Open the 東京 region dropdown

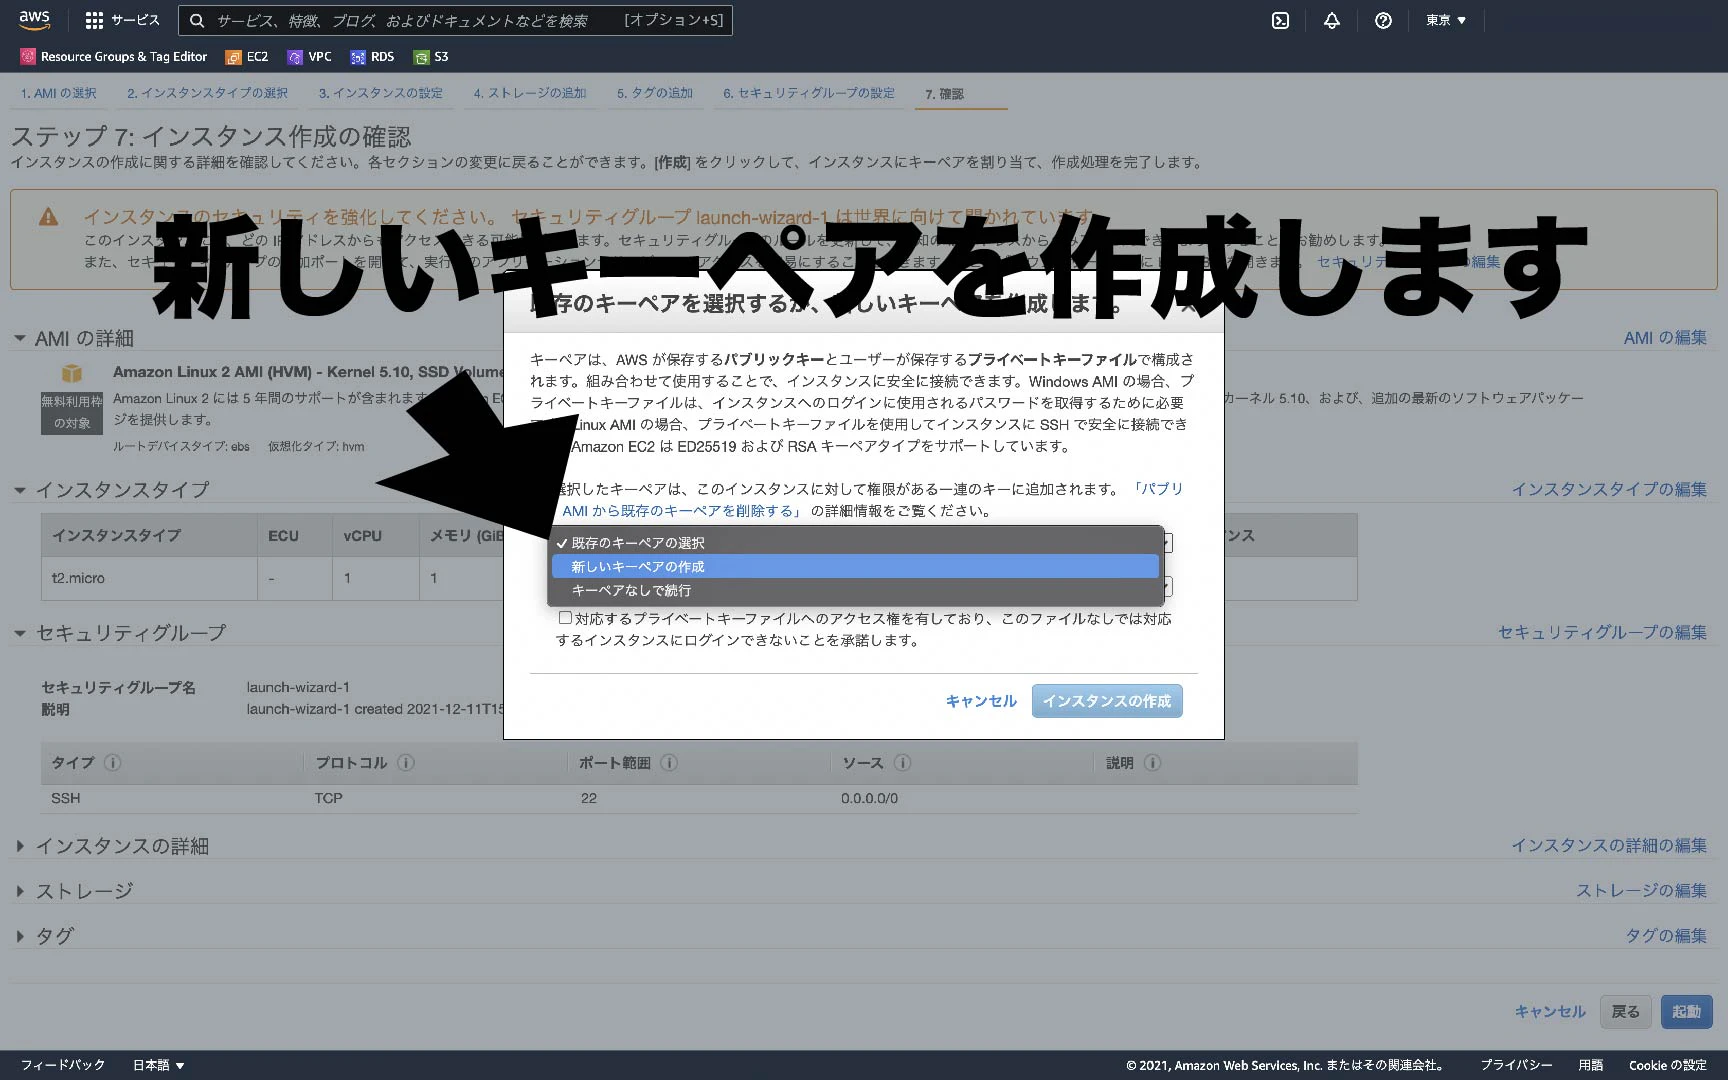pos(1446,20)
